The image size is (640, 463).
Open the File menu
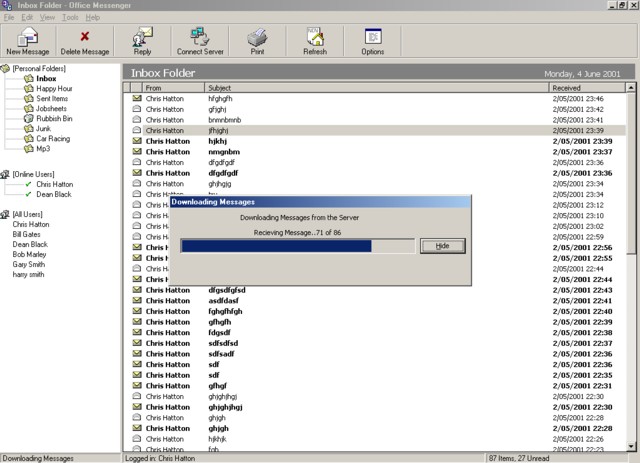click(x=9, y=18)
